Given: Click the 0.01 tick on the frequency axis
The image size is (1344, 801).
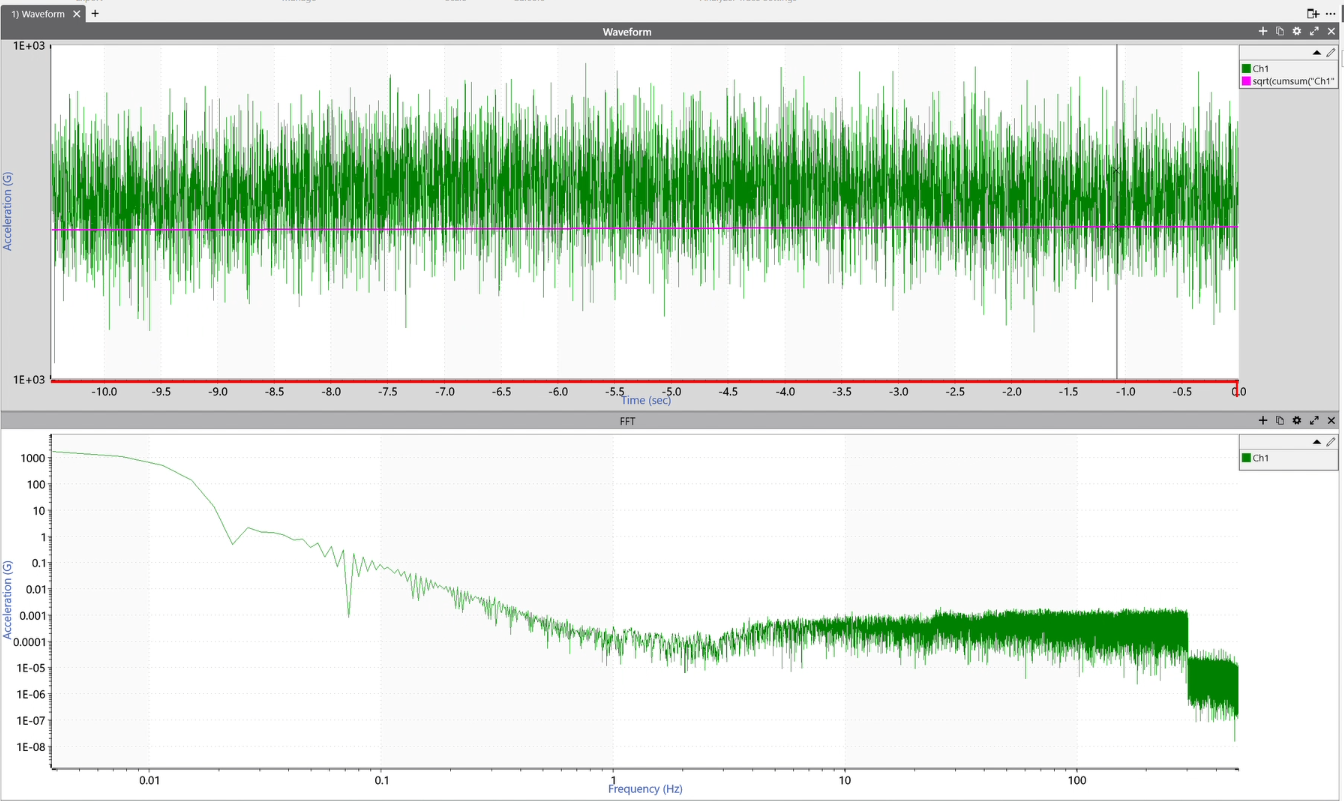Looking at the screenshot, I should [149, 779].
